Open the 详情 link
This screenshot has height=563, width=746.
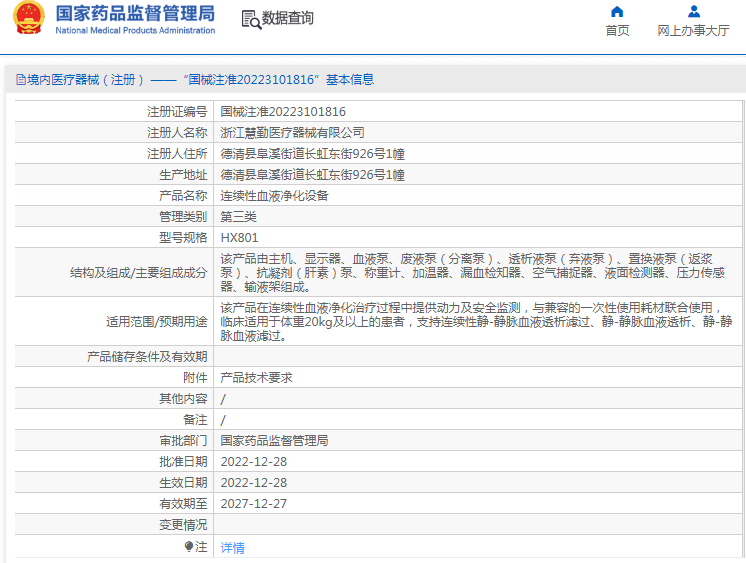coord(232,548)
